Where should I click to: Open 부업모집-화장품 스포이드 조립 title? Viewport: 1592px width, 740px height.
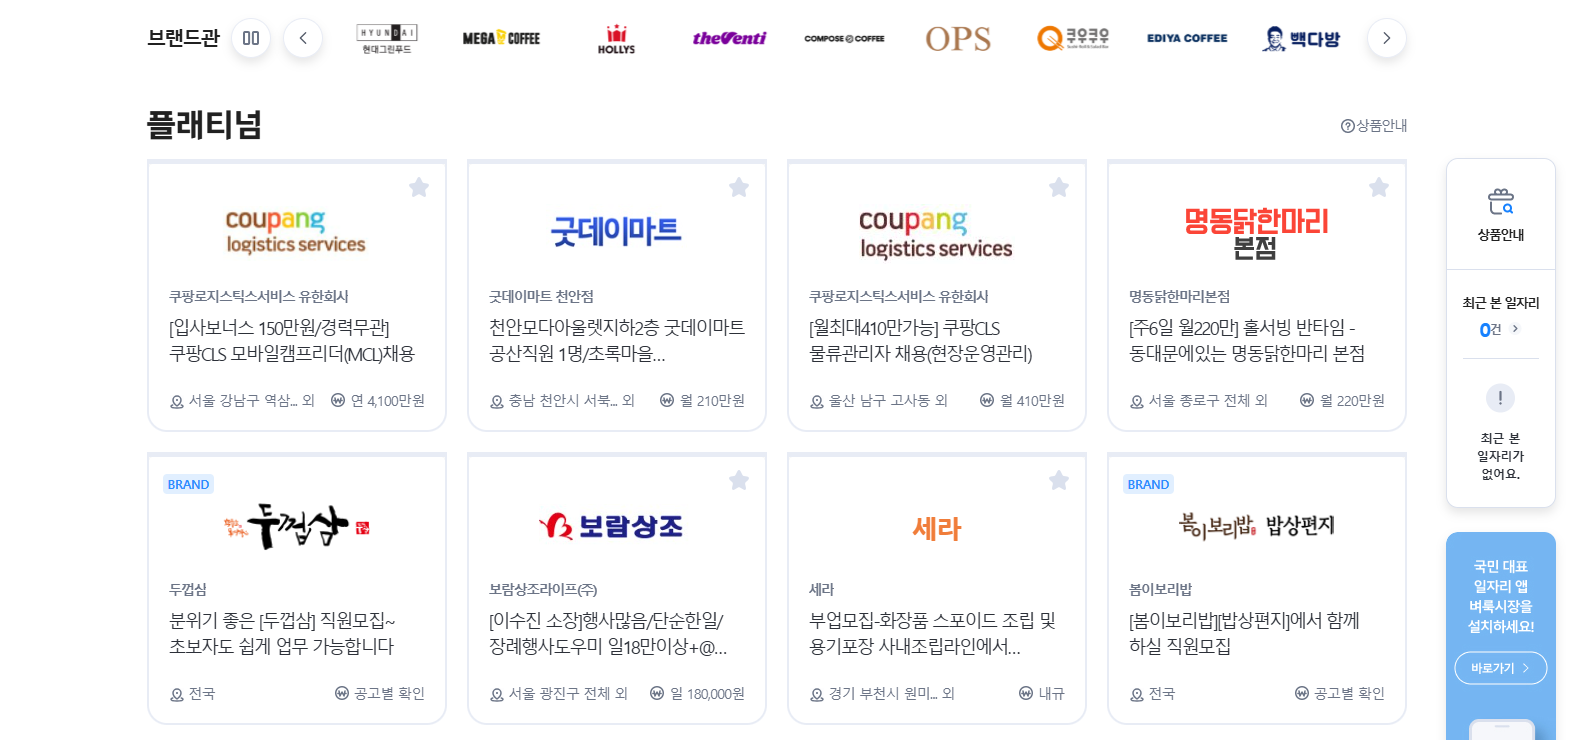pos(932,634)
